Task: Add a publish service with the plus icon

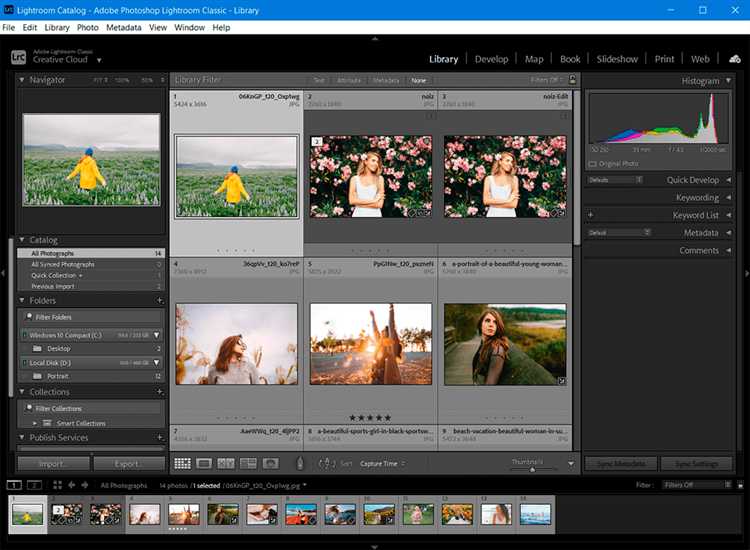Action: 160,437
